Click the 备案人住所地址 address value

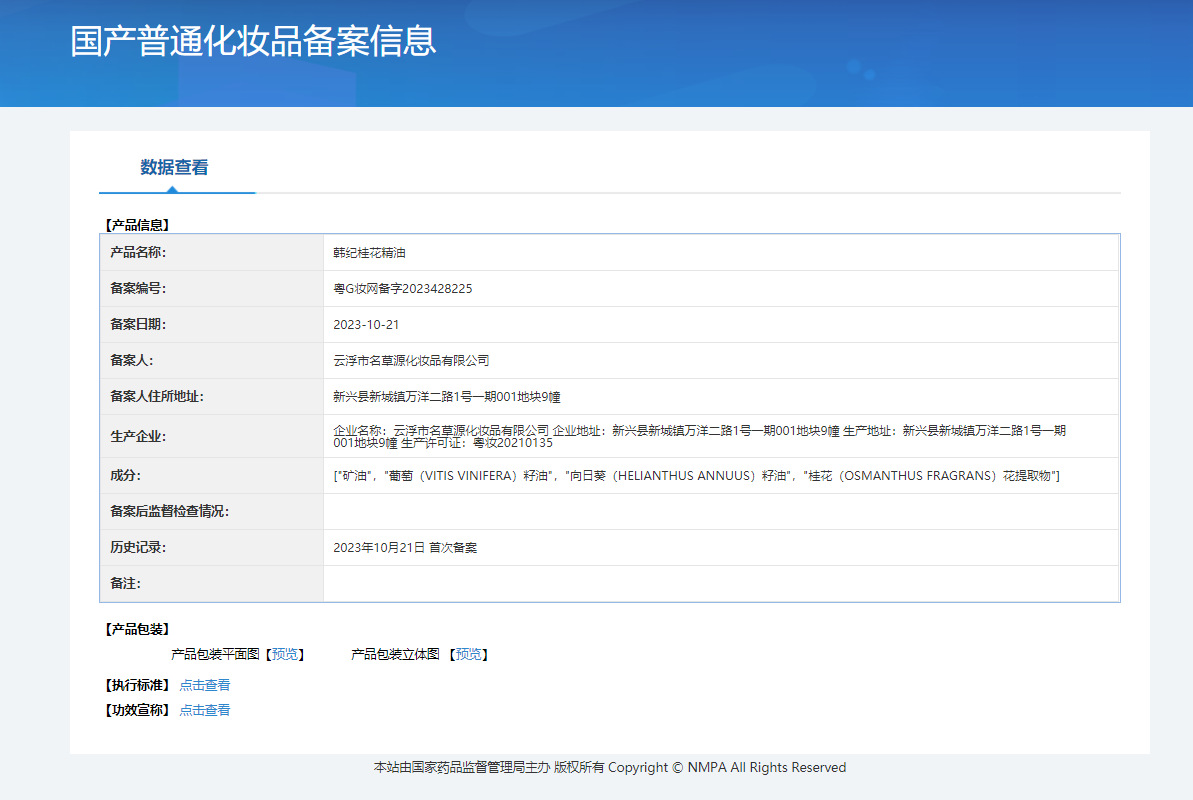click(x=453, y=397)
